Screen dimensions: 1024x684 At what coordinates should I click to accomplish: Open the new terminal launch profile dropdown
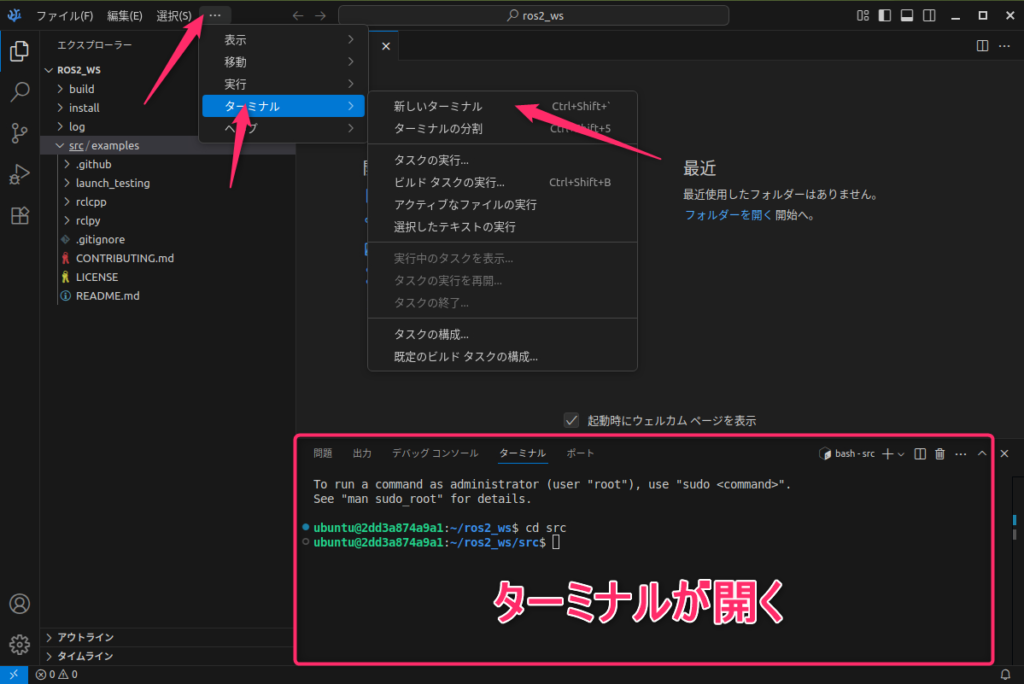click(901, 454)
